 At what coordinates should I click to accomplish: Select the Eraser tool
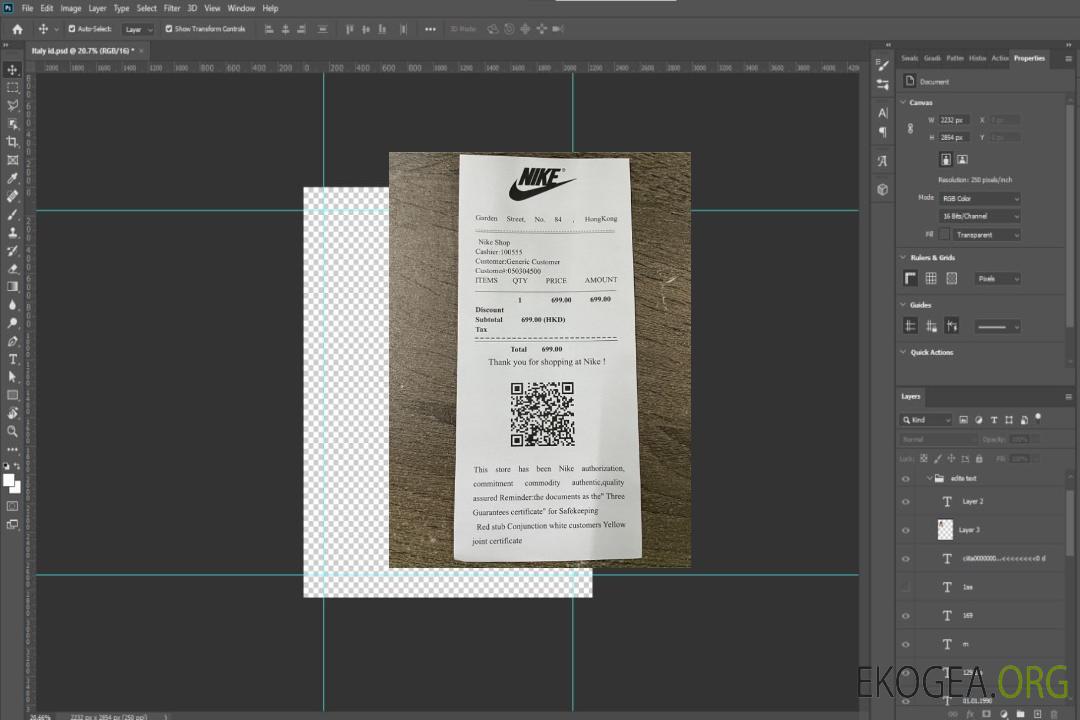pos(12,269)
